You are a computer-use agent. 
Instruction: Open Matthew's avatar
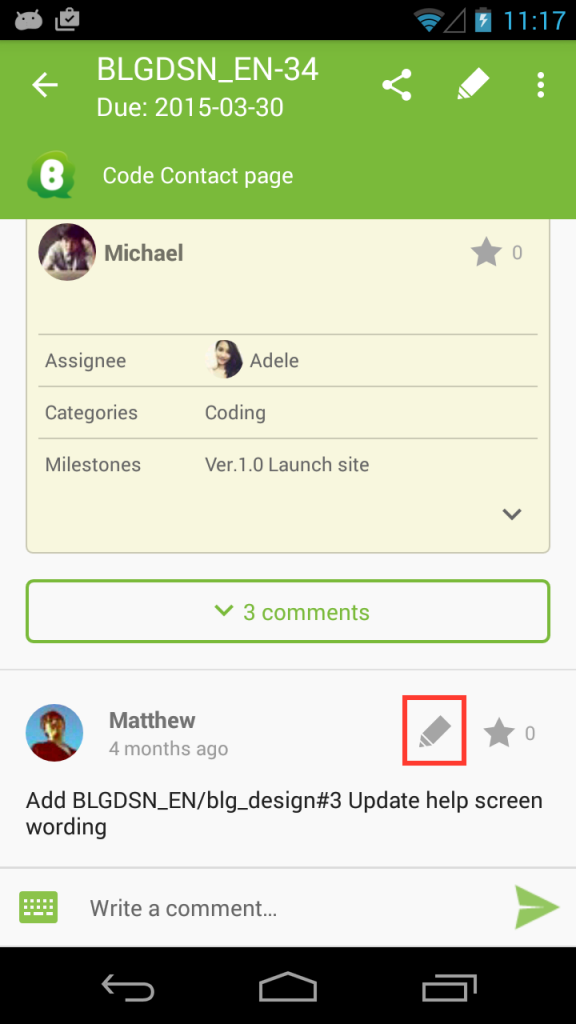click(54, 732)
